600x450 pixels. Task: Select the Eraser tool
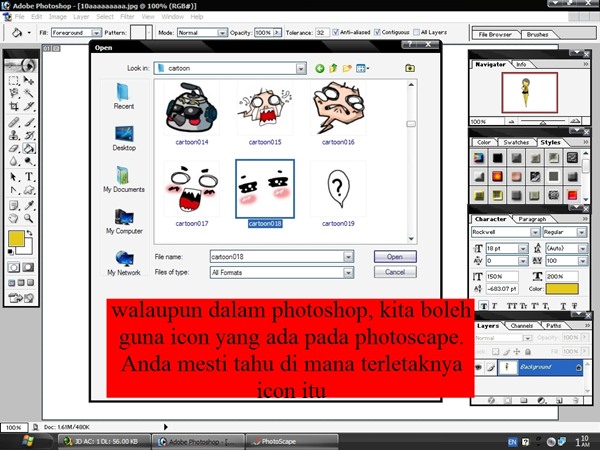point(14,148)
